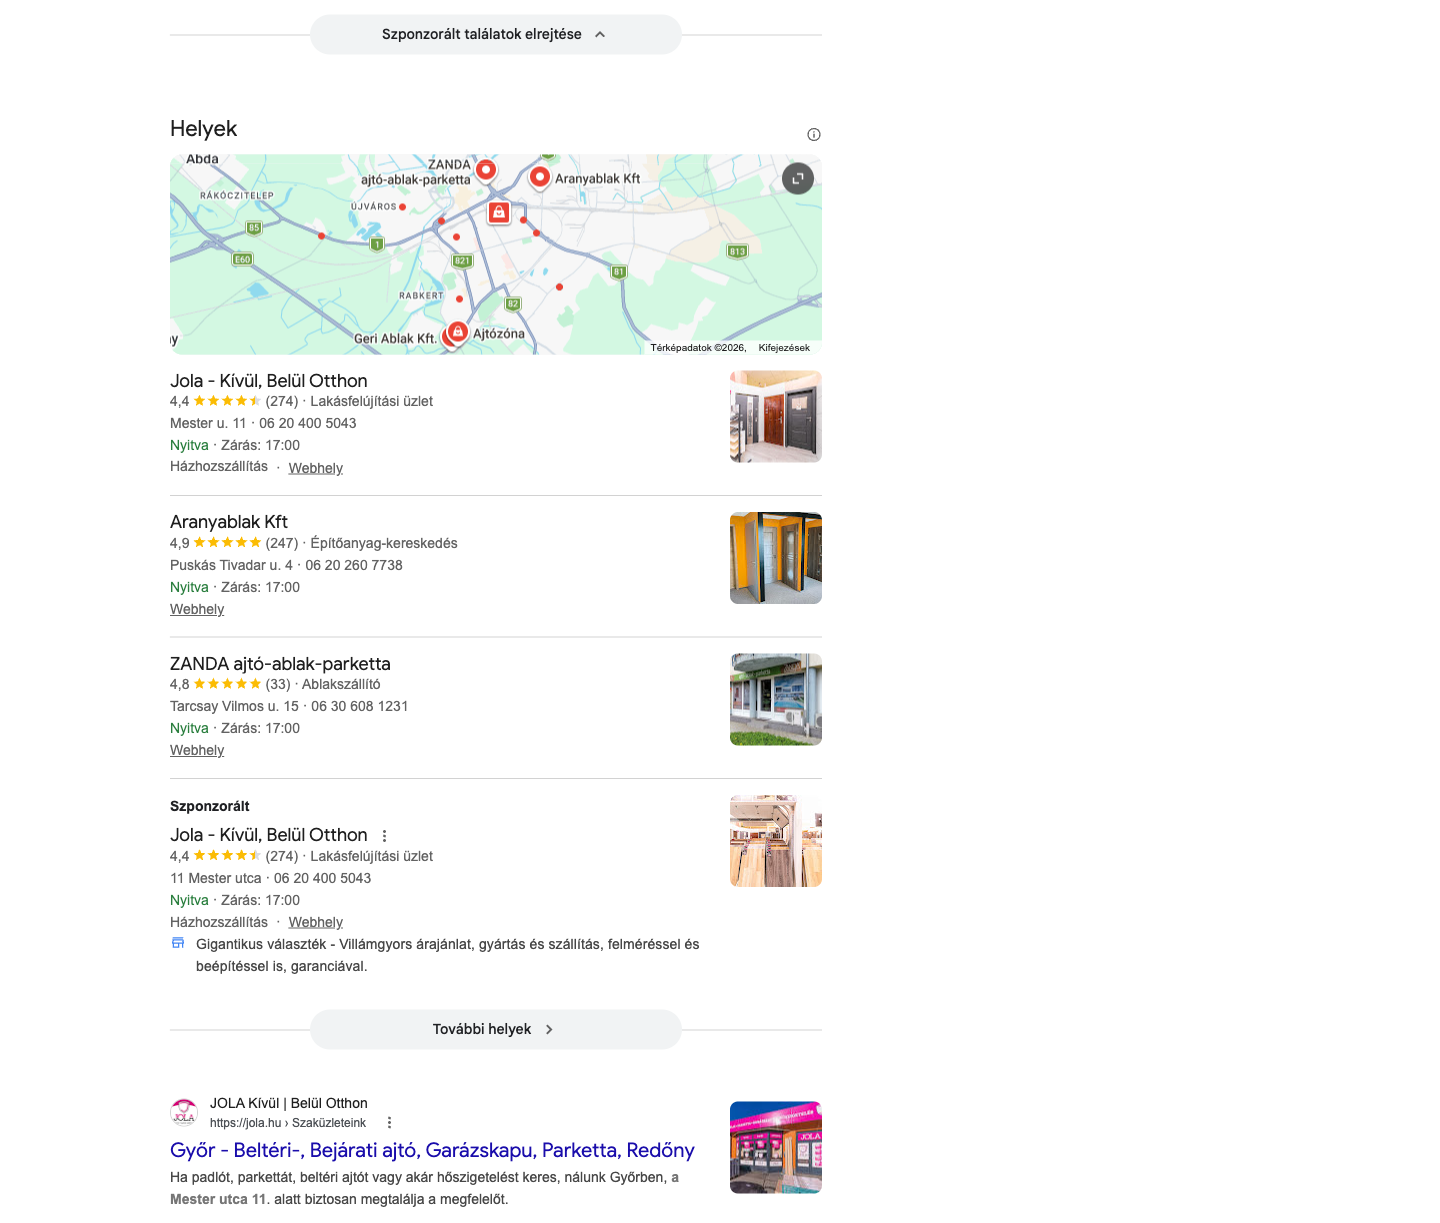The image size is (1440, 1223).
Task: Click the storefront icon beside Gigantikus választék
Action: (178, 943)
